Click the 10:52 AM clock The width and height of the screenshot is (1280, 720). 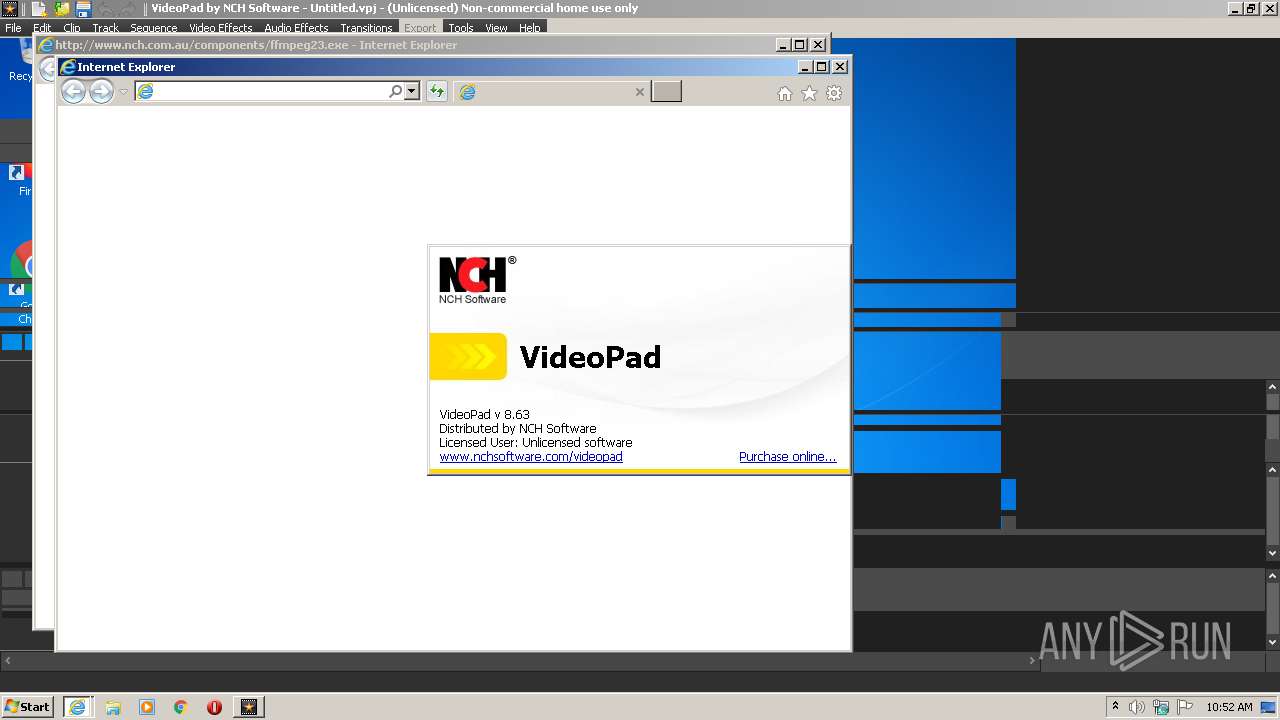tap(1229, 707)
